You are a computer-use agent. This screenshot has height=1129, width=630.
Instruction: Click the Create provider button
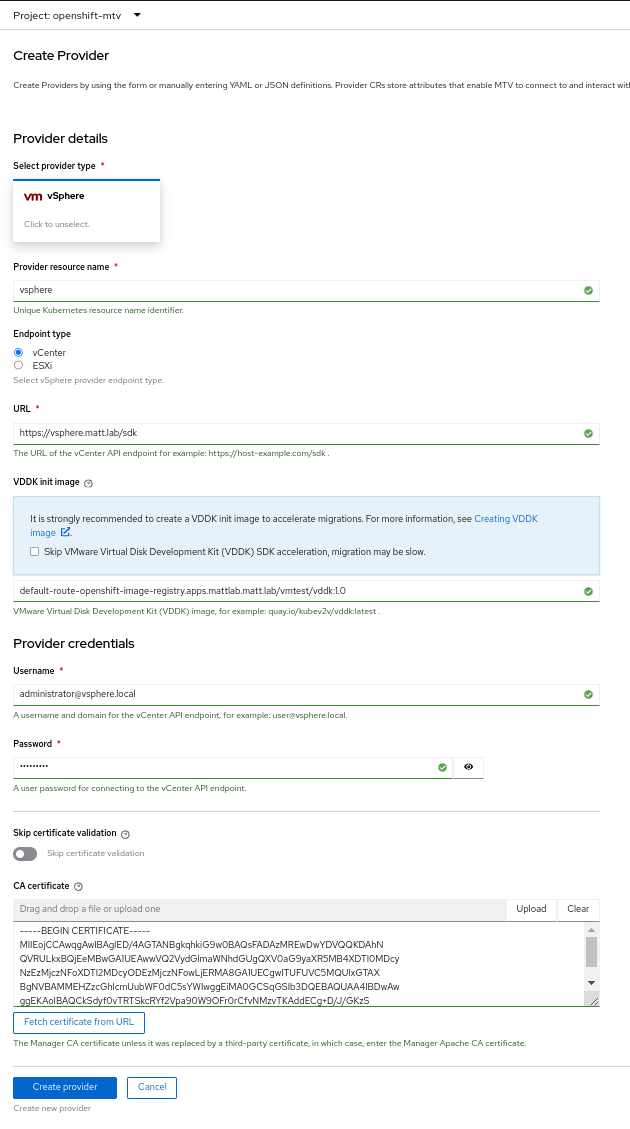65,1087
